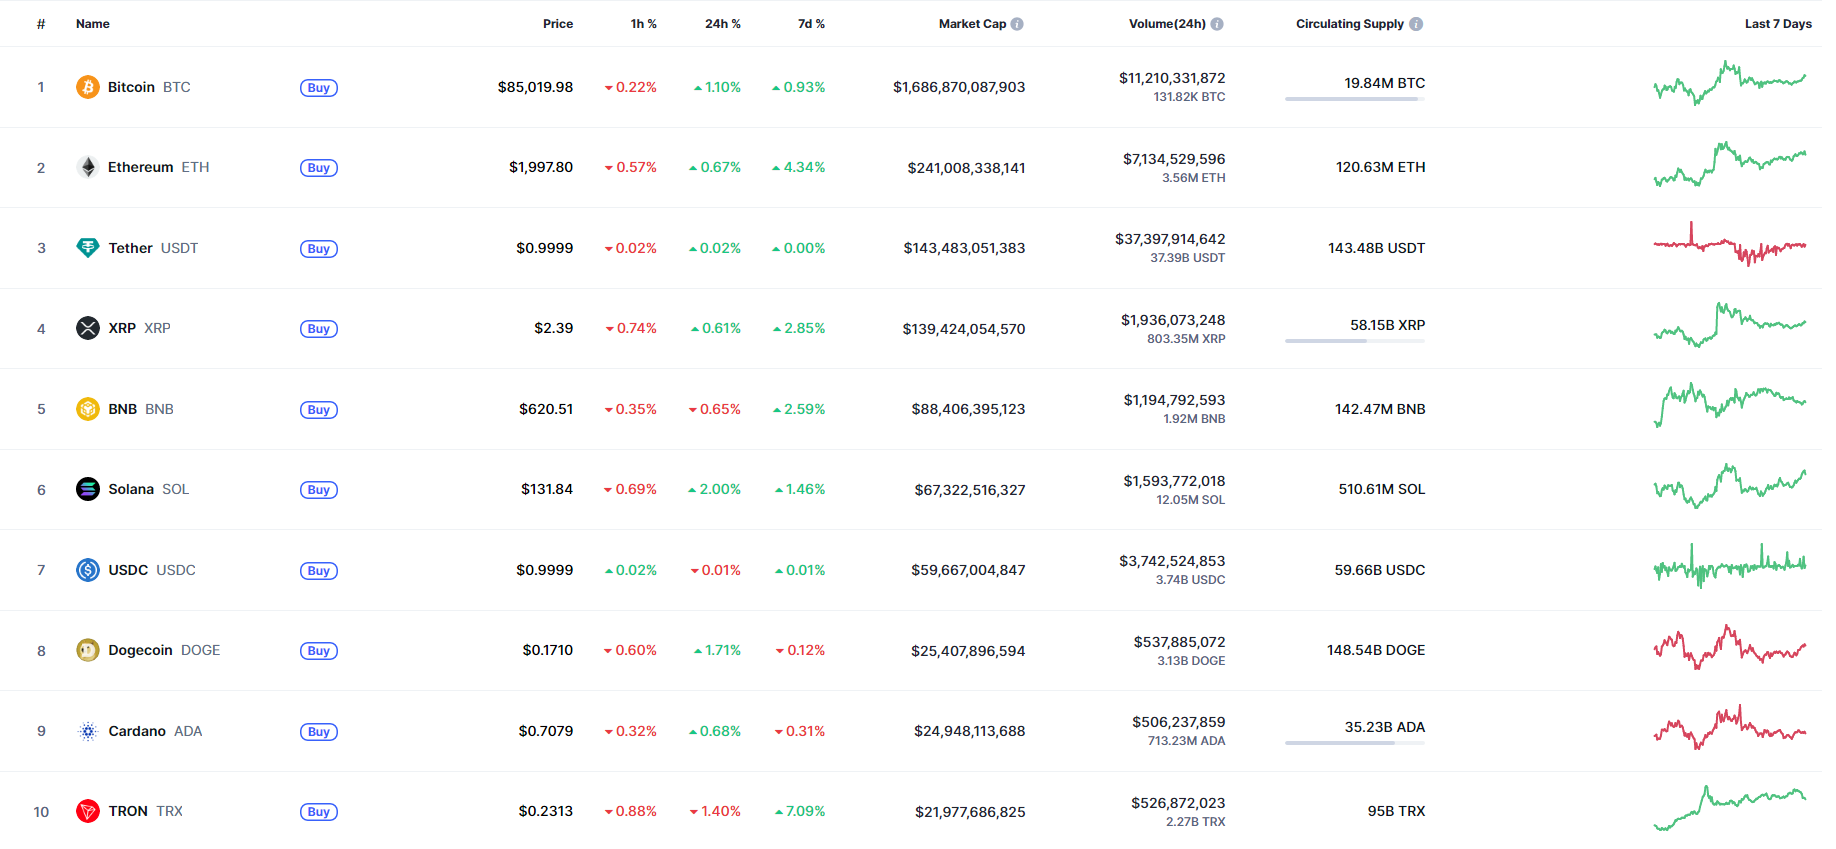Click the USDC coin logo
The image size is (1836, 849).
(88, 570)
